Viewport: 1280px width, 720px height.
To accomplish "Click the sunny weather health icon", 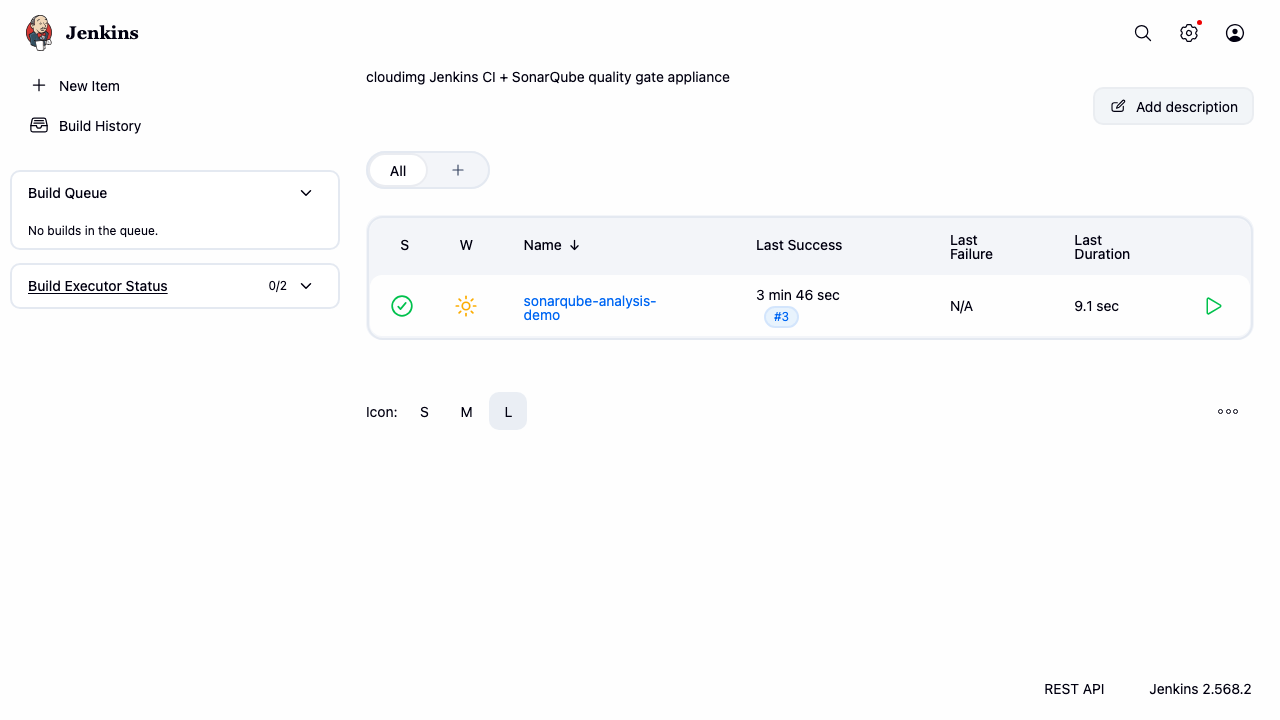I will click(466, 306).
